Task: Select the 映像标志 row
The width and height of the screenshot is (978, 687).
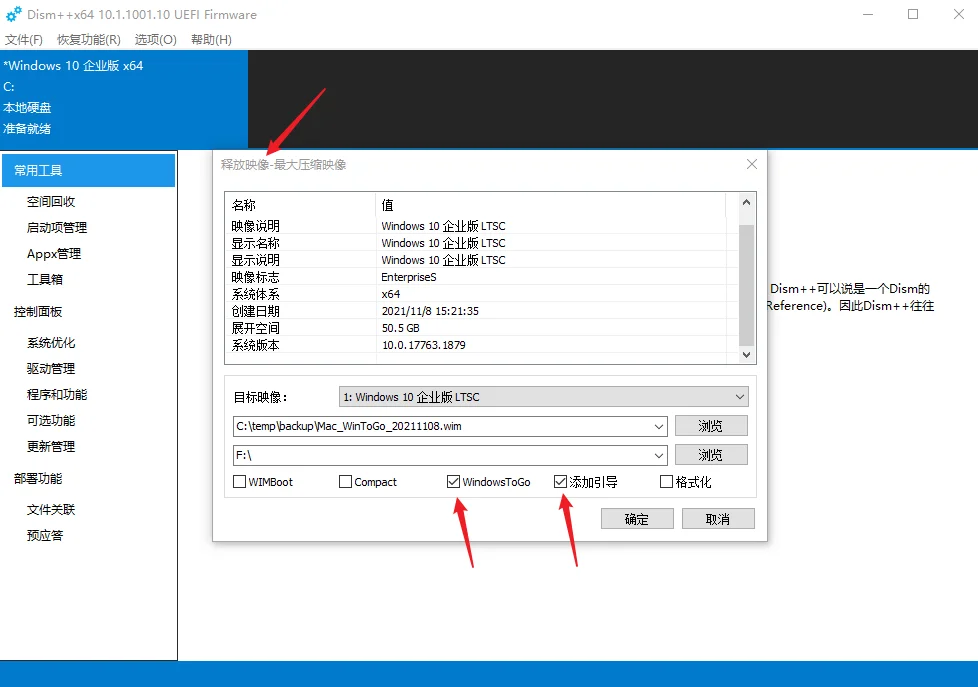Action: coord(476,276)
